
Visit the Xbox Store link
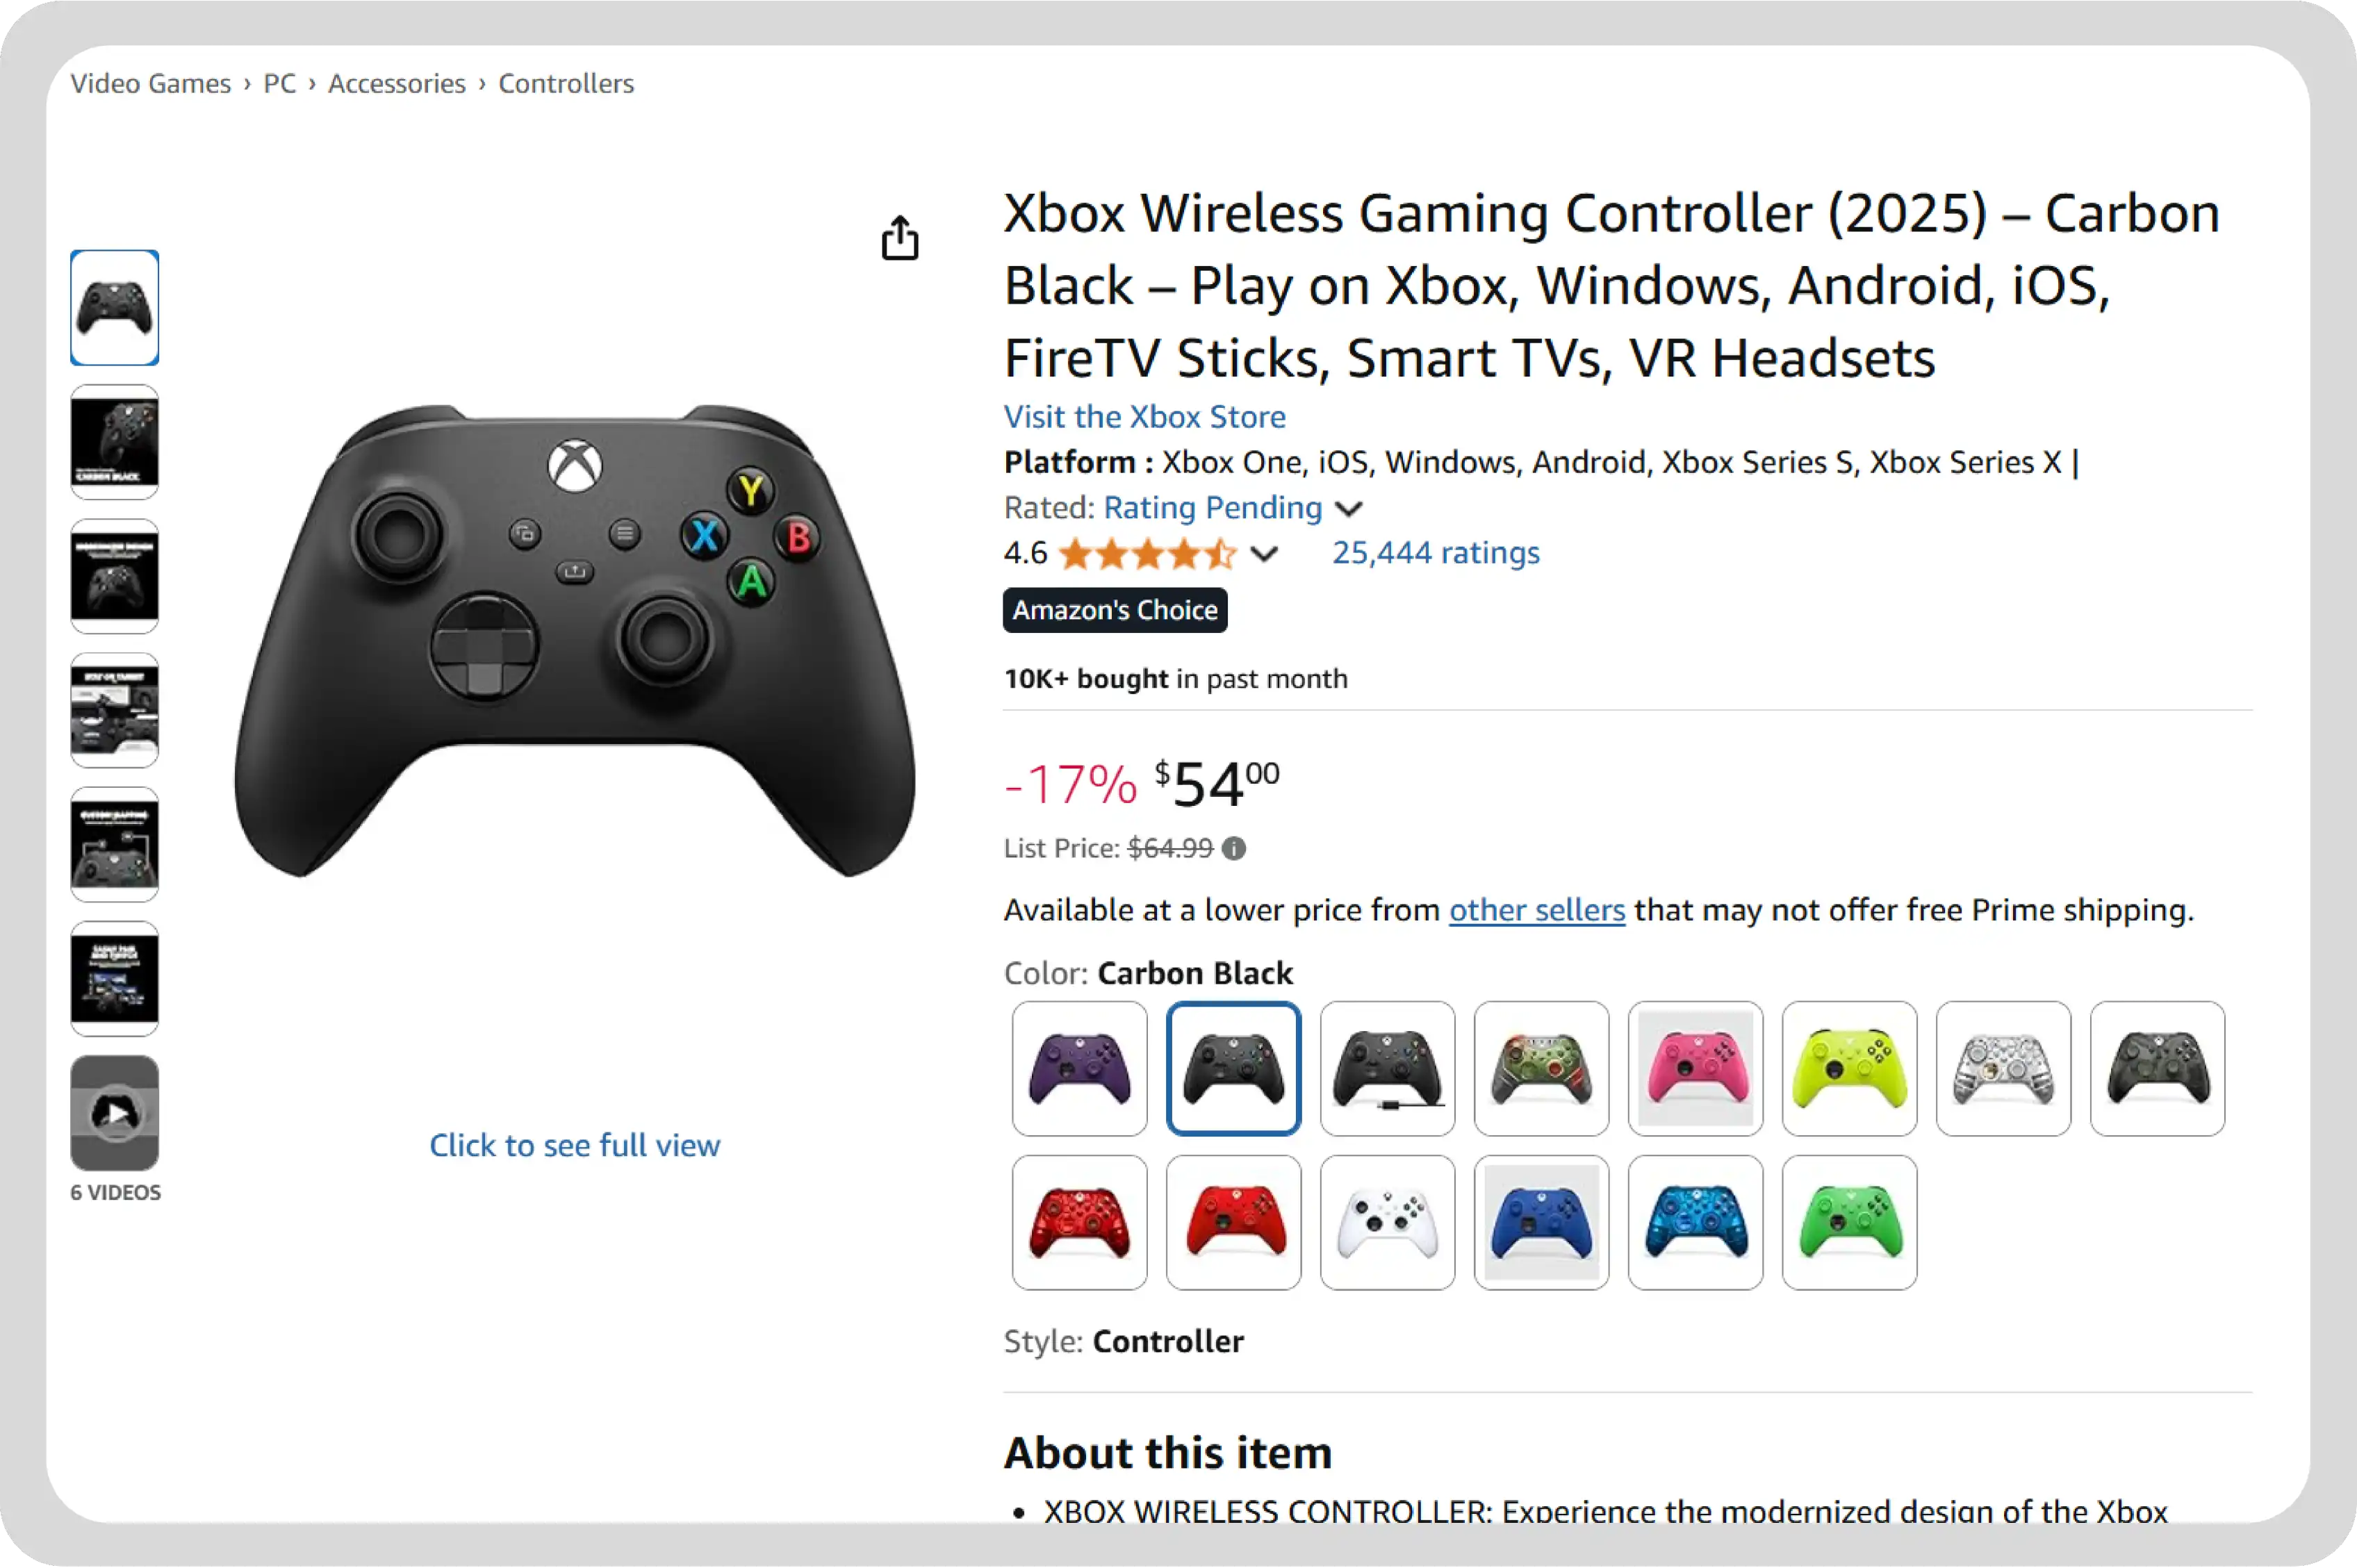[x=1144, y=416]
